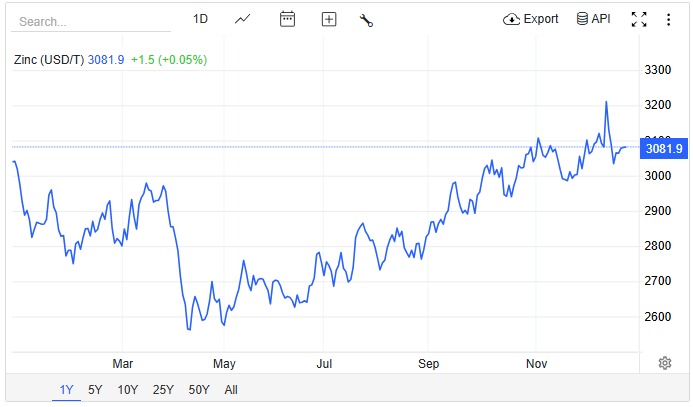Open the calendar date range picker
Image resolution: width=693 pixels, height=407 pixels.
coord(288,19)
